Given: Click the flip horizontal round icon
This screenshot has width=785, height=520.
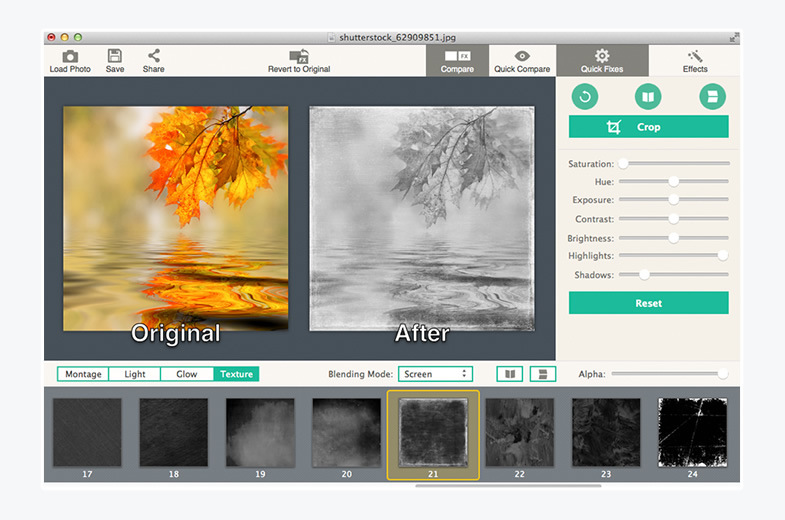Looking at the screenshot, I should tap(648, 97).
